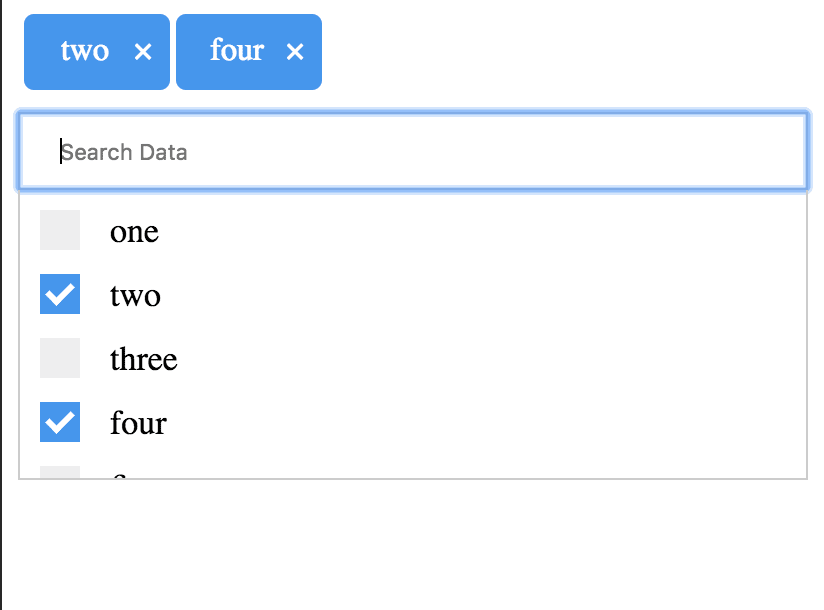Click blank area below the dropdown list
Viewport: 824px width, 610px height.
pos(413,544)
